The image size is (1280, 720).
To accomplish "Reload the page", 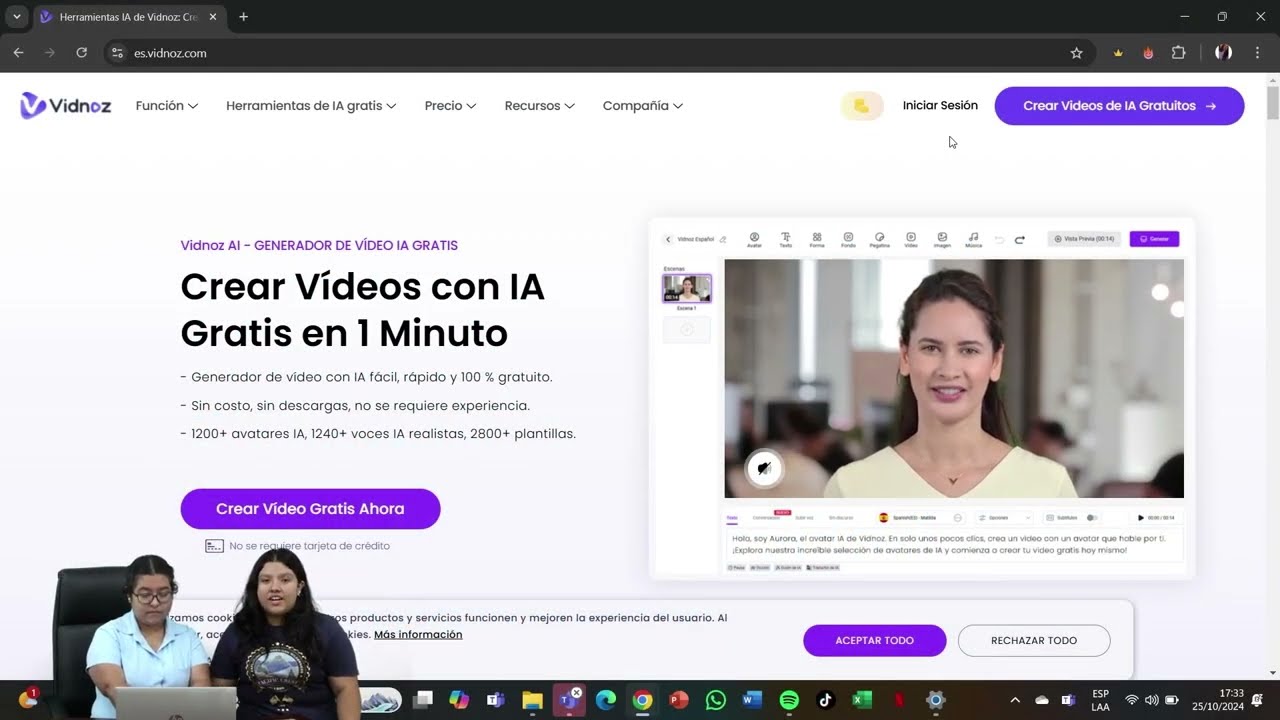I will pos(82,53).
